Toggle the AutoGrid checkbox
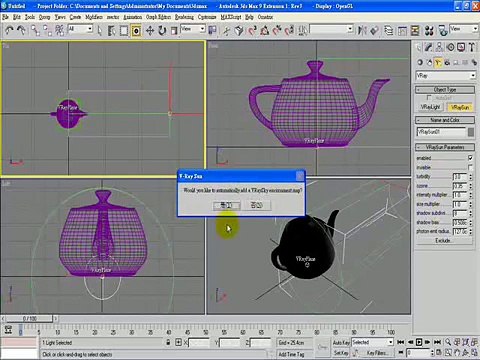Viewport: 480px width, 360px height. pos(429,98)
